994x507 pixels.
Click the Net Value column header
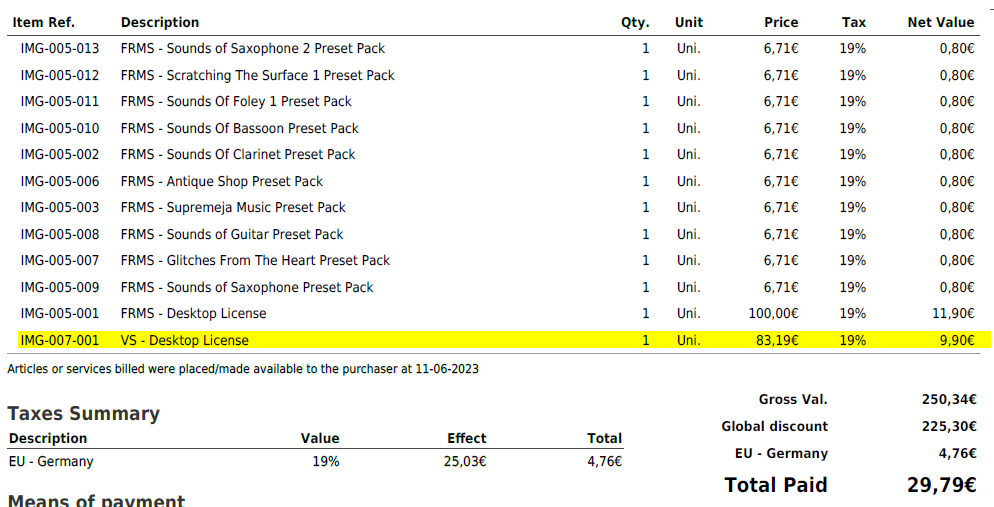[940, 22]
